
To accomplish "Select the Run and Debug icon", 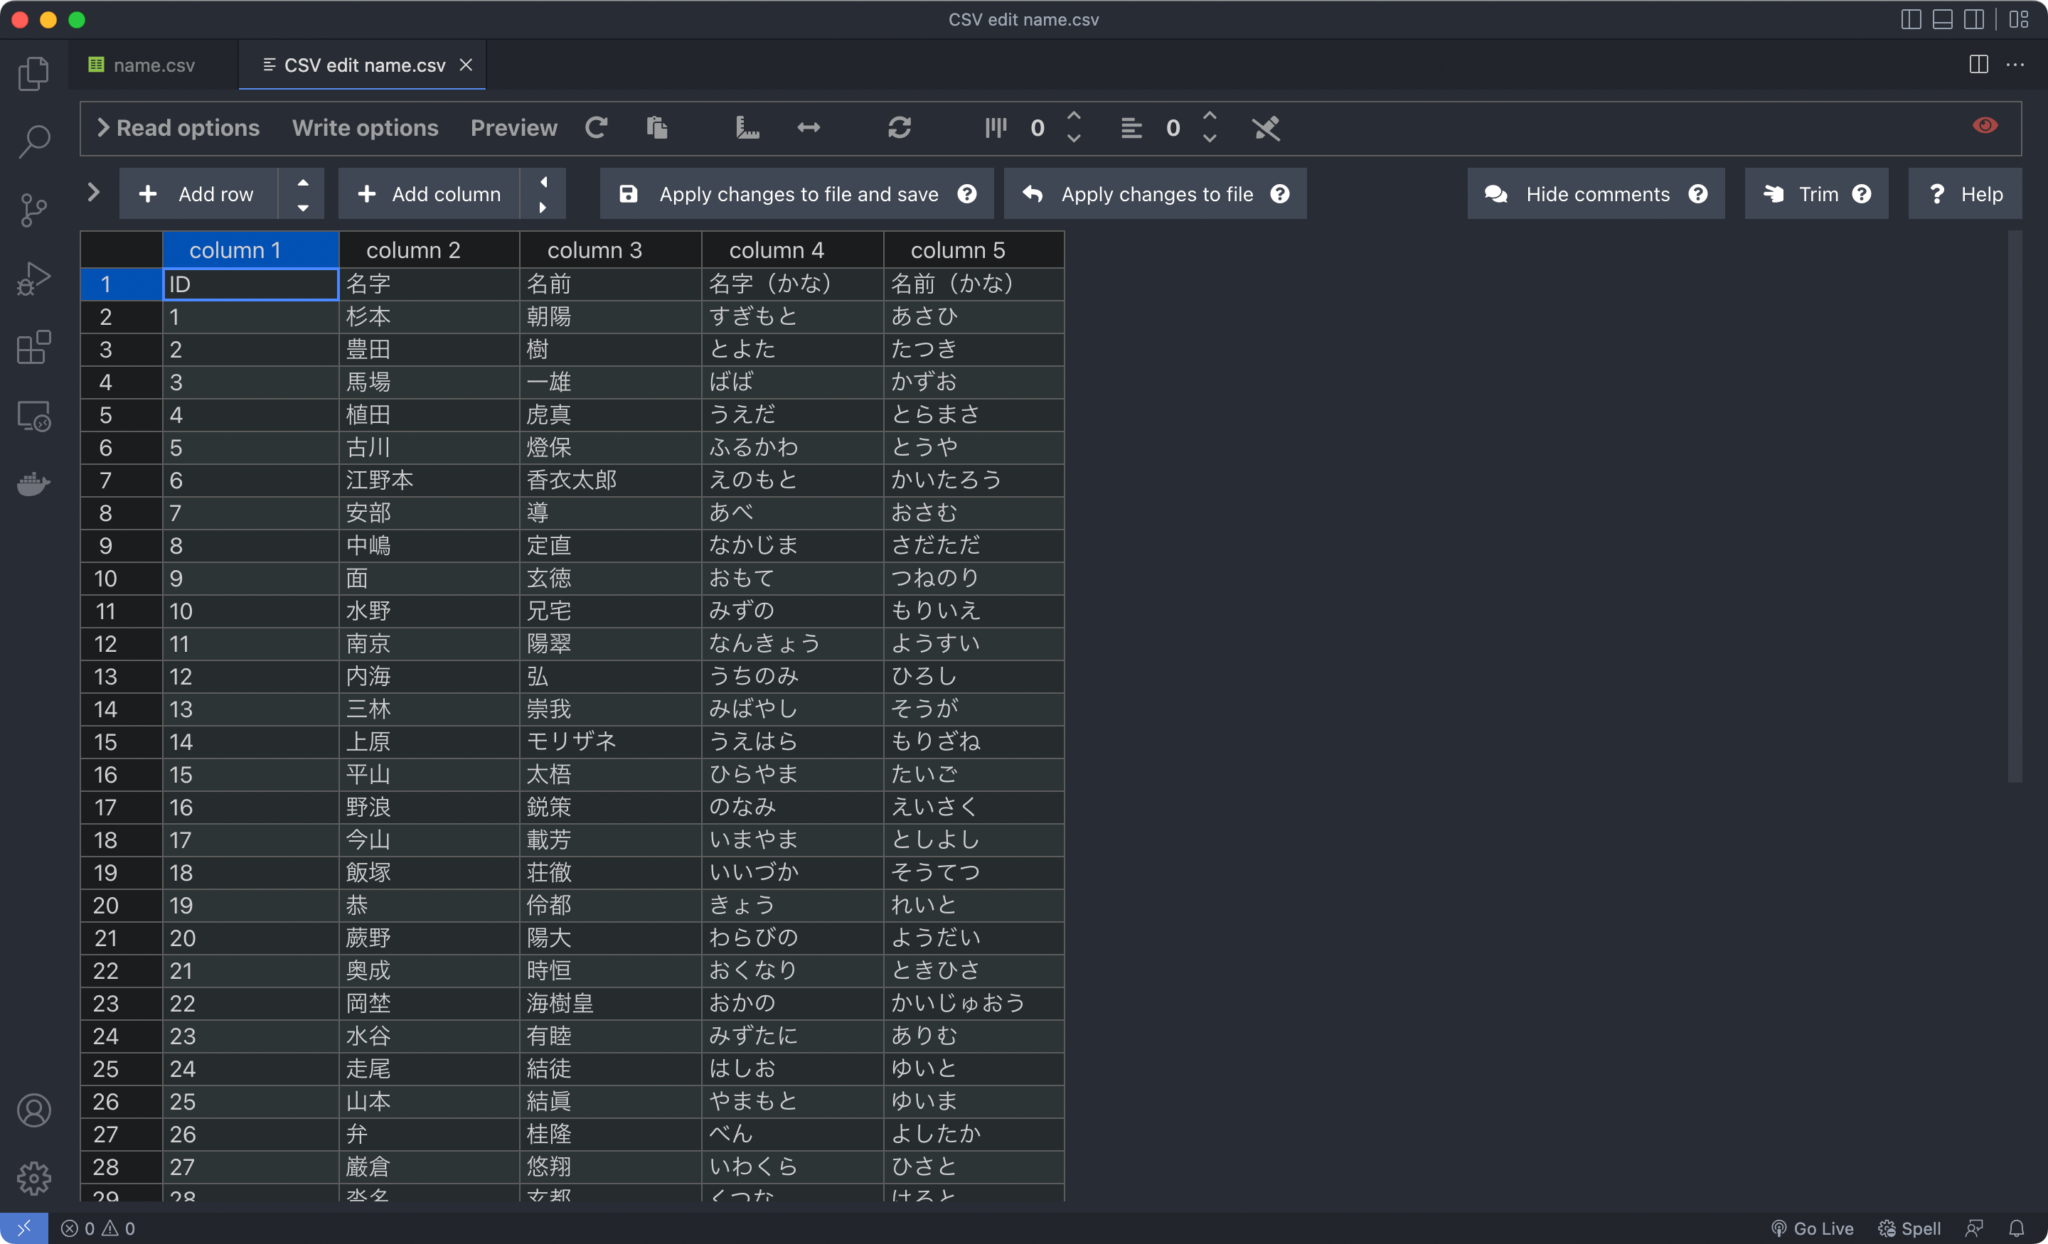I will click(33, 279).
